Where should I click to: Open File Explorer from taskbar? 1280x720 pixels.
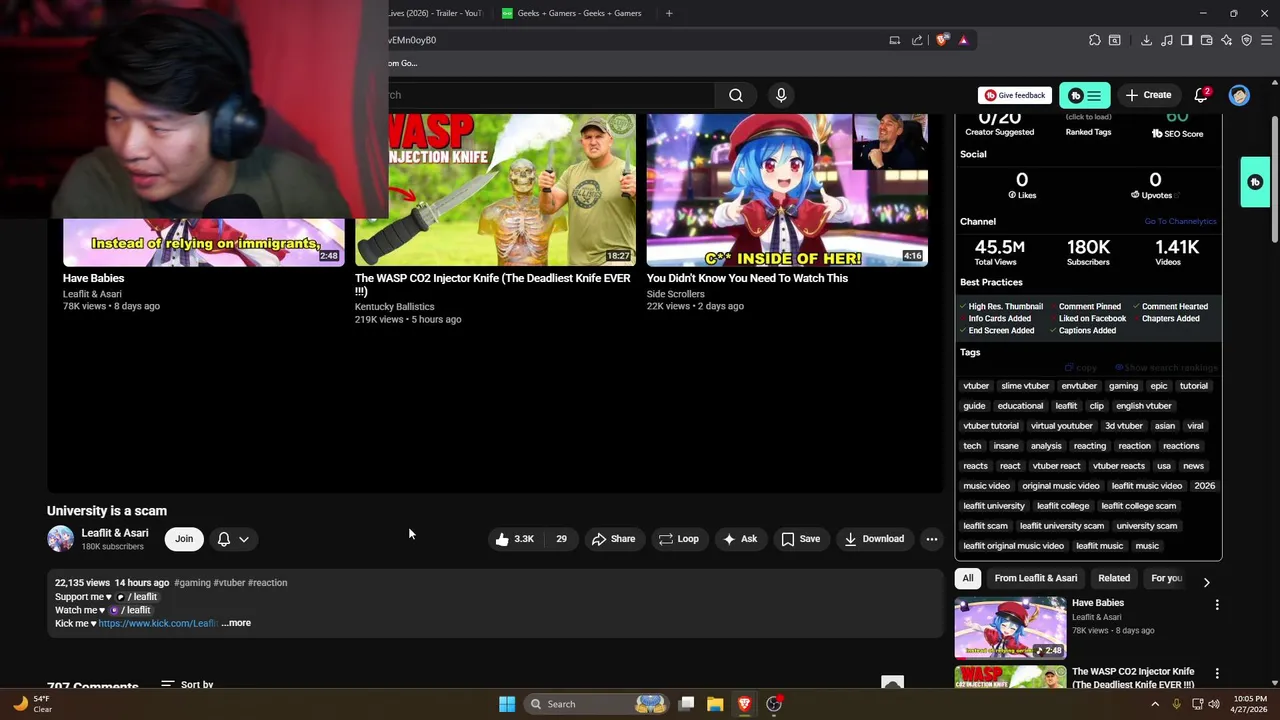(715, 704)
